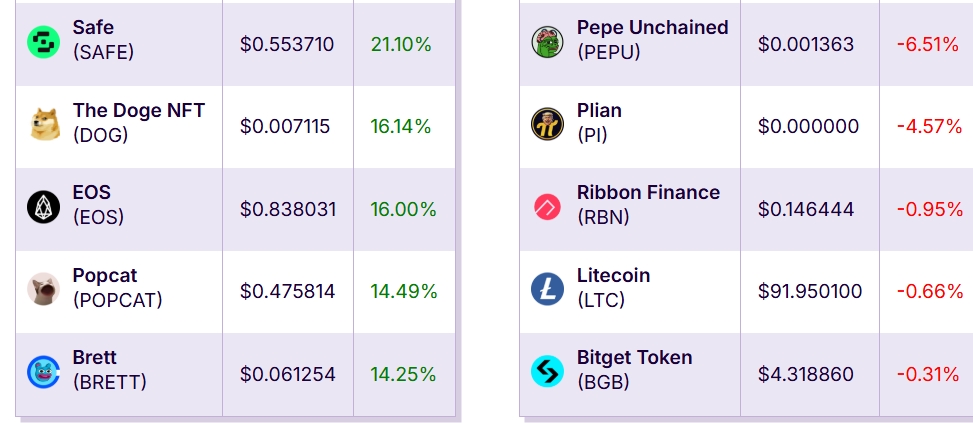Click the Doge NFT shiba icon
Viewport: 973px width, 423px height.
(x=45, y=124)
